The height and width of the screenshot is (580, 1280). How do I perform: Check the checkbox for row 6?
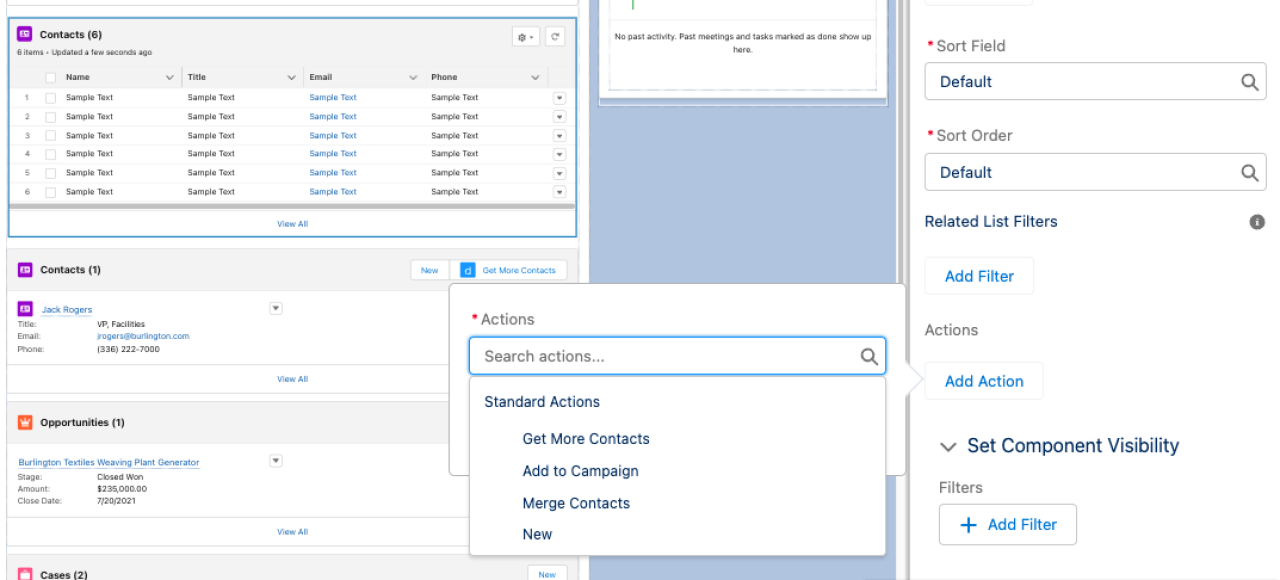pyautogui.click(x=51, y=192)
